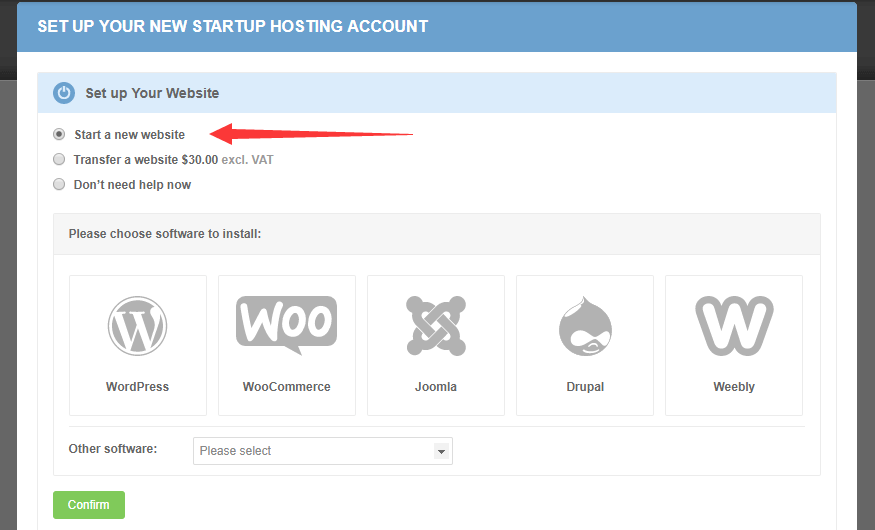Click the Start a new website label text
Screen dimensions: 875x530
click(129, 134)
